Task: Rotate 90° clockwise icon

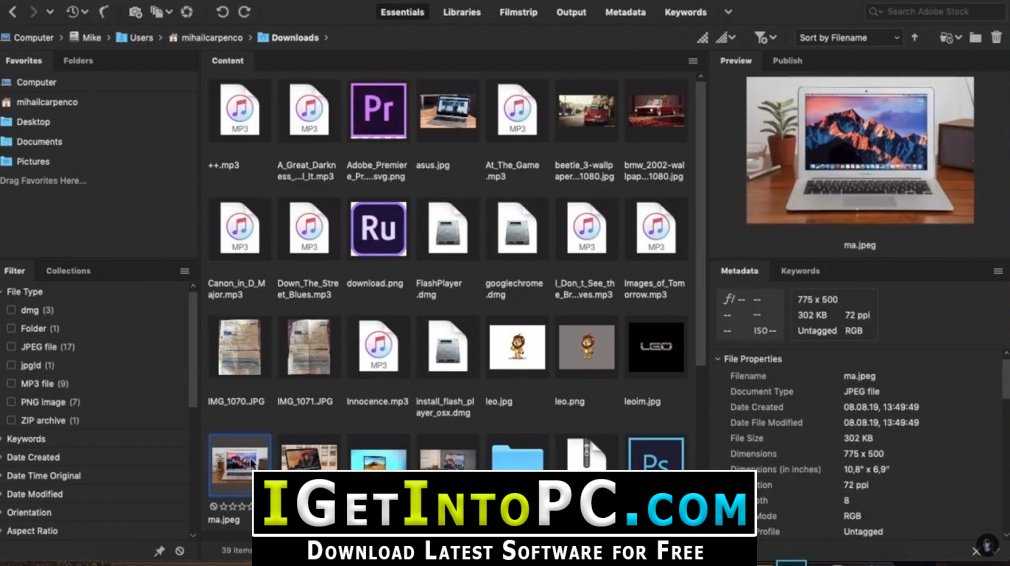Action: pyautogui.click(x=244, y=12)
